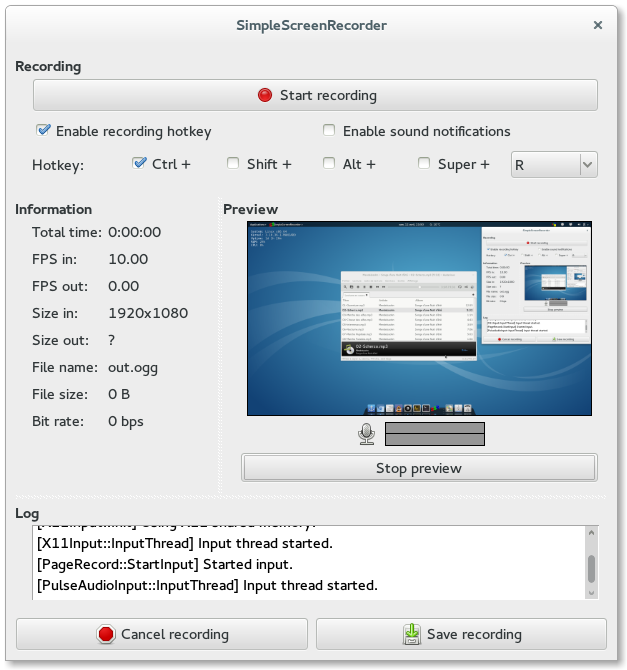627x670 pixels.
Task: Click the Total time value 0:00:00
Action: click(x=134, y=232)
